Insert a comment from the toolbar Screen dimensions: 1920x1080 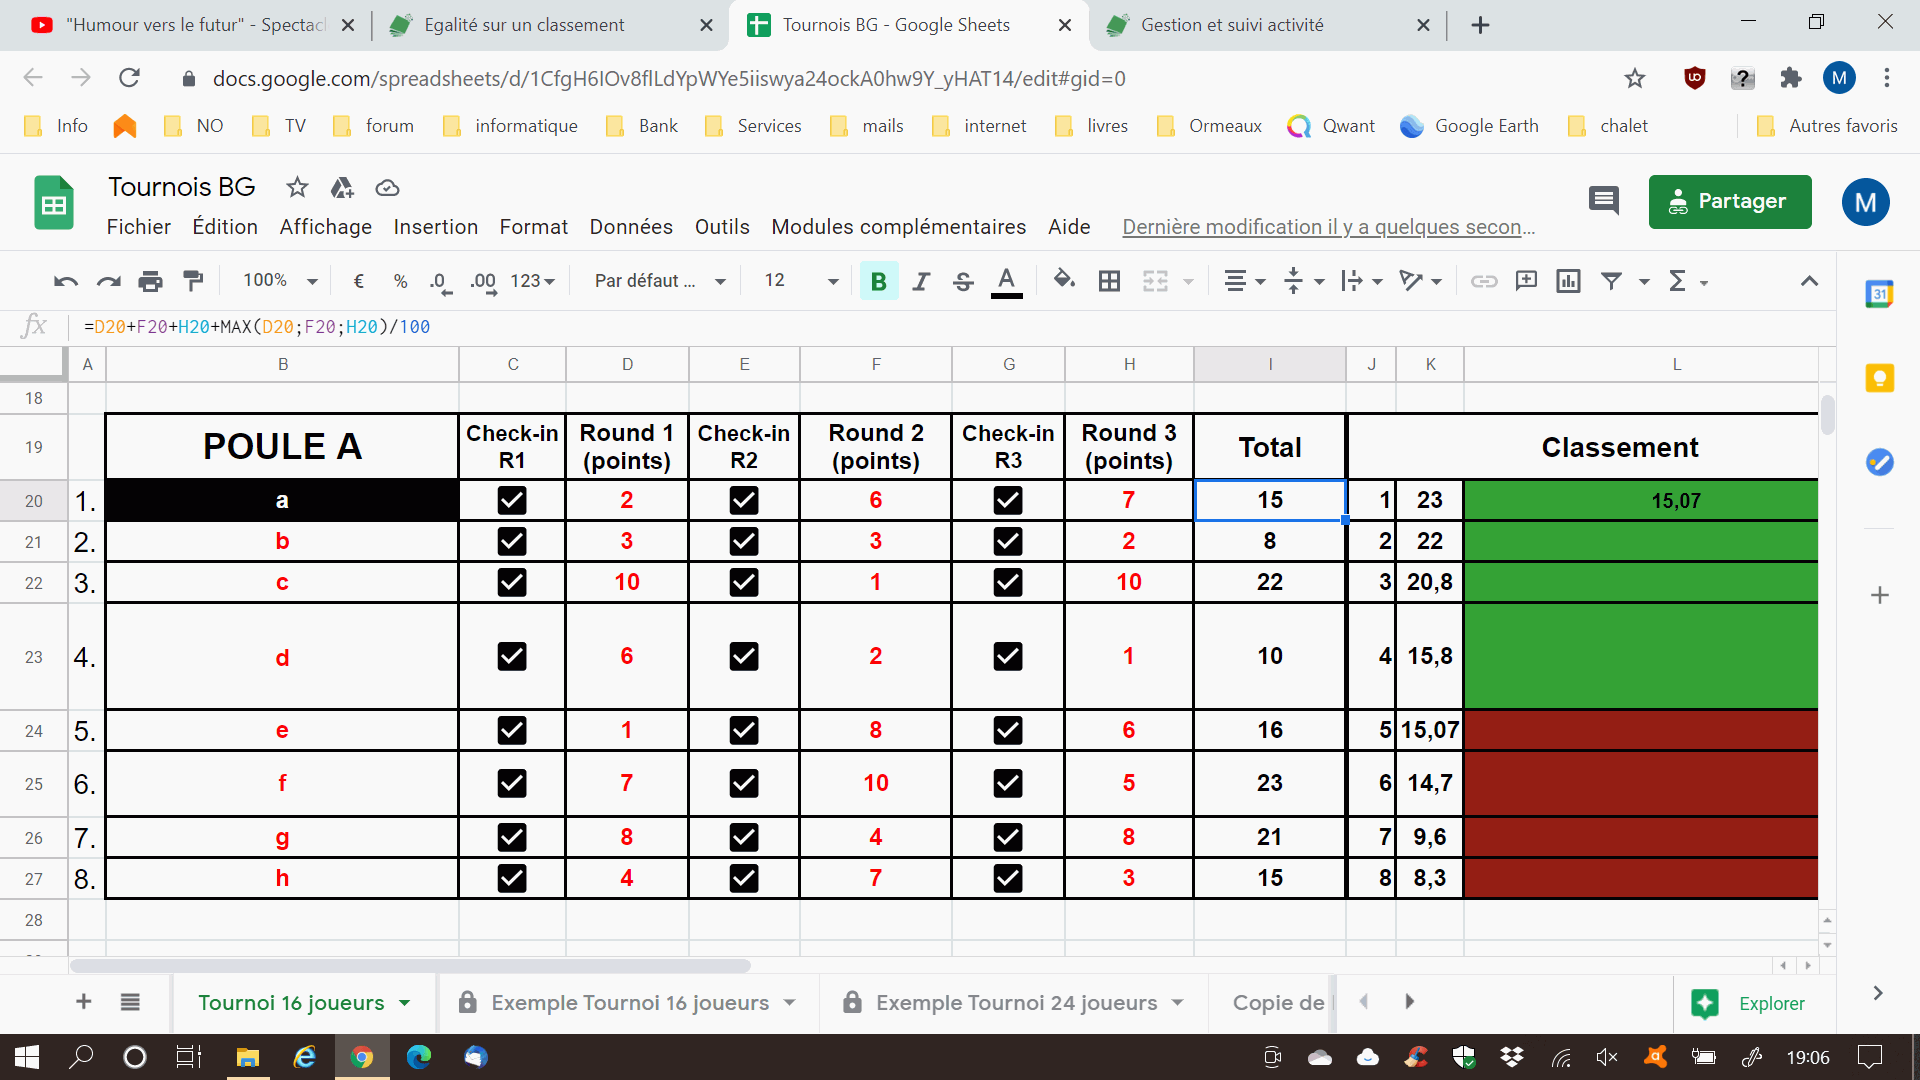pos(1526,281)
